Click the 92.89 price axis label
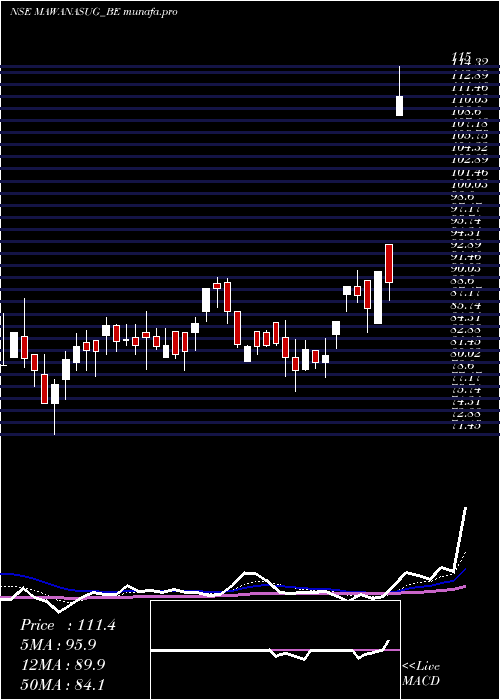This screenshot has height=700, width=500. coord(466,245)
